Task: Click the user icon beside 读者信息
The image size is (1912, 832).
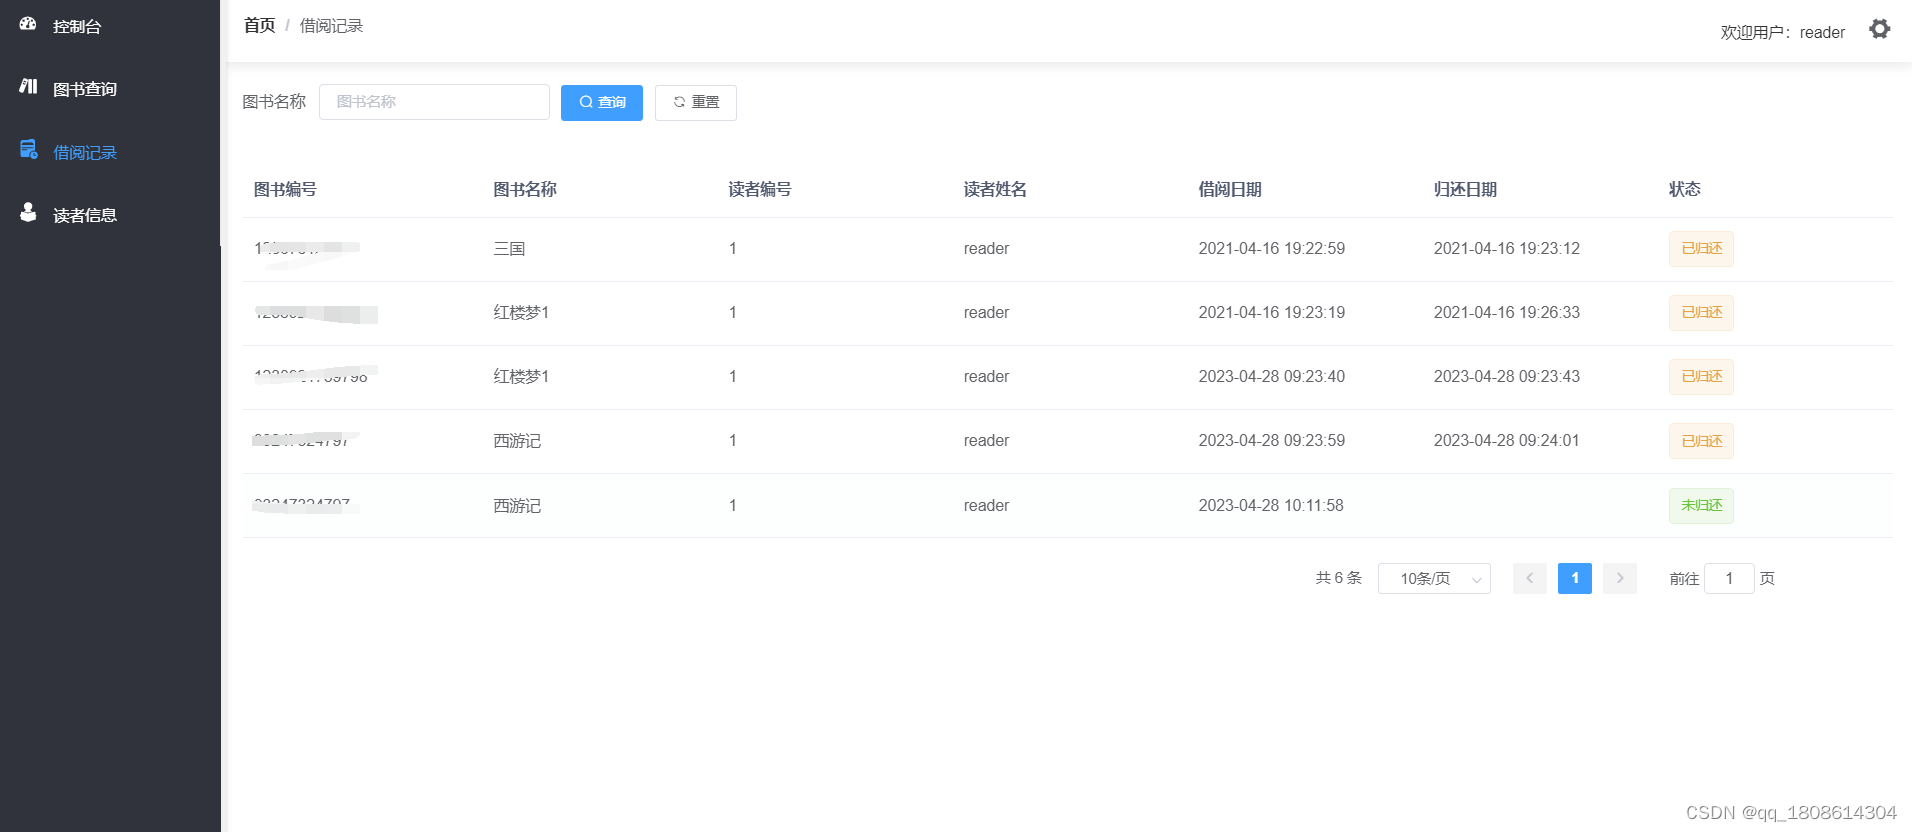Action: [x=28, y=213]
